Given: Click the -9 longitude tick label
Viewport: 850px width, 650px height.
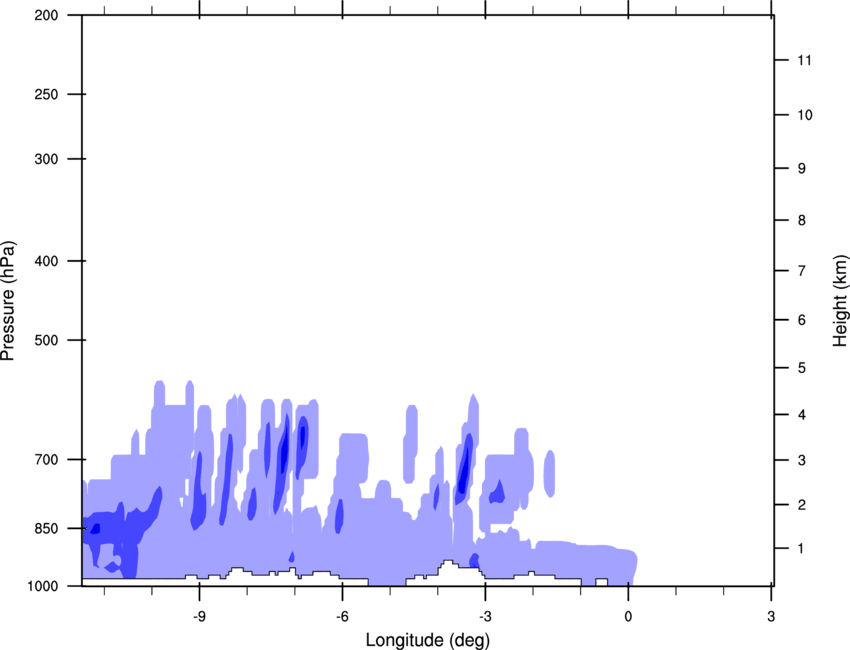Looking at the screenshot, I should click(x=199, y=617).
